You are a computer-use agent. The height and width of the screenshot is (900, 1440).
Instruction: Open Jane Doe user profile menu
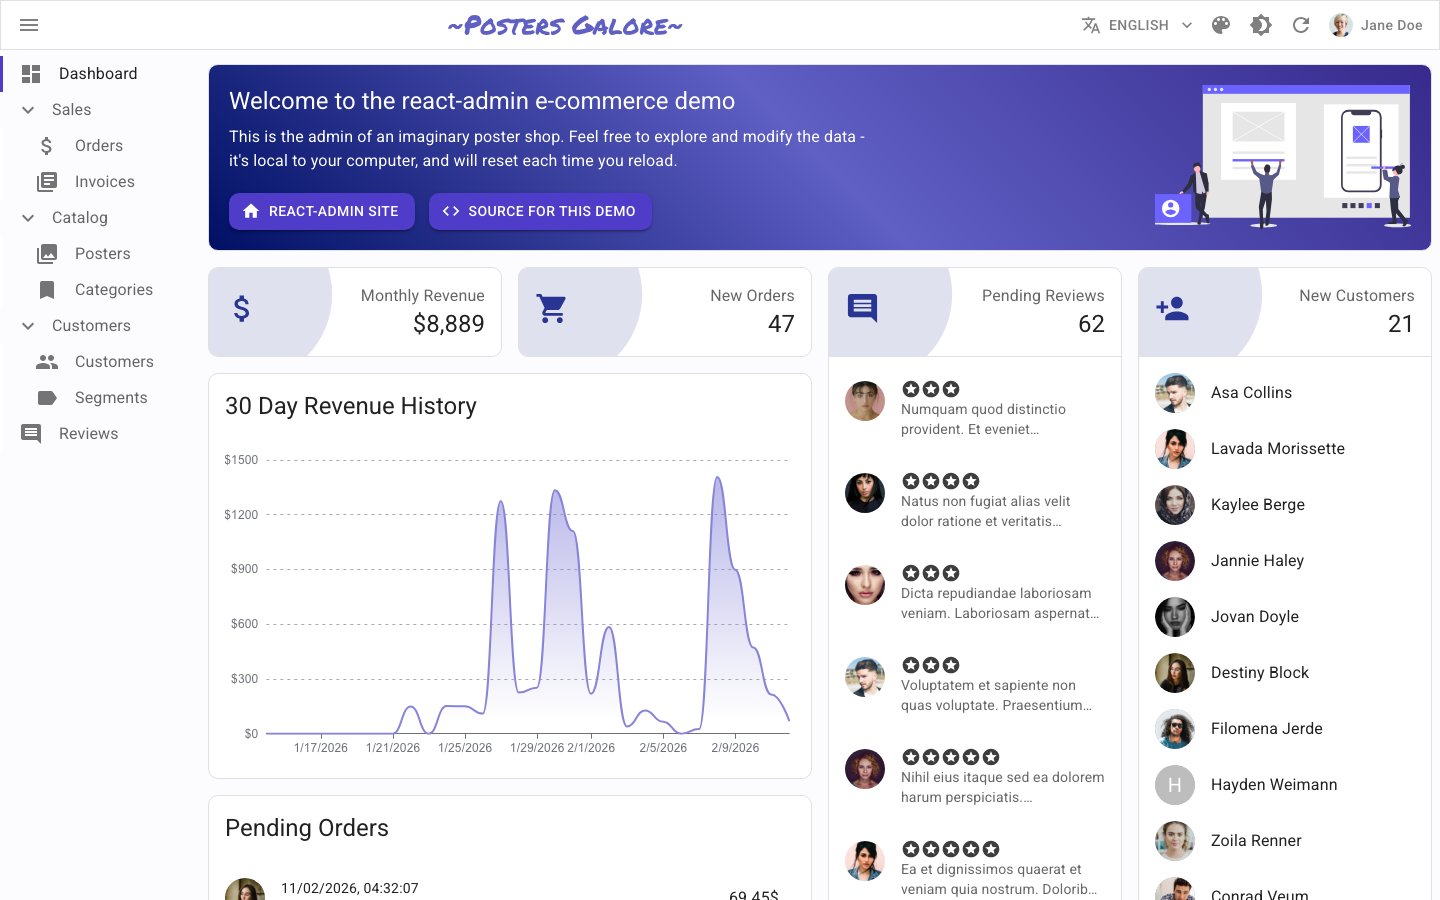tap(1376, 25)
